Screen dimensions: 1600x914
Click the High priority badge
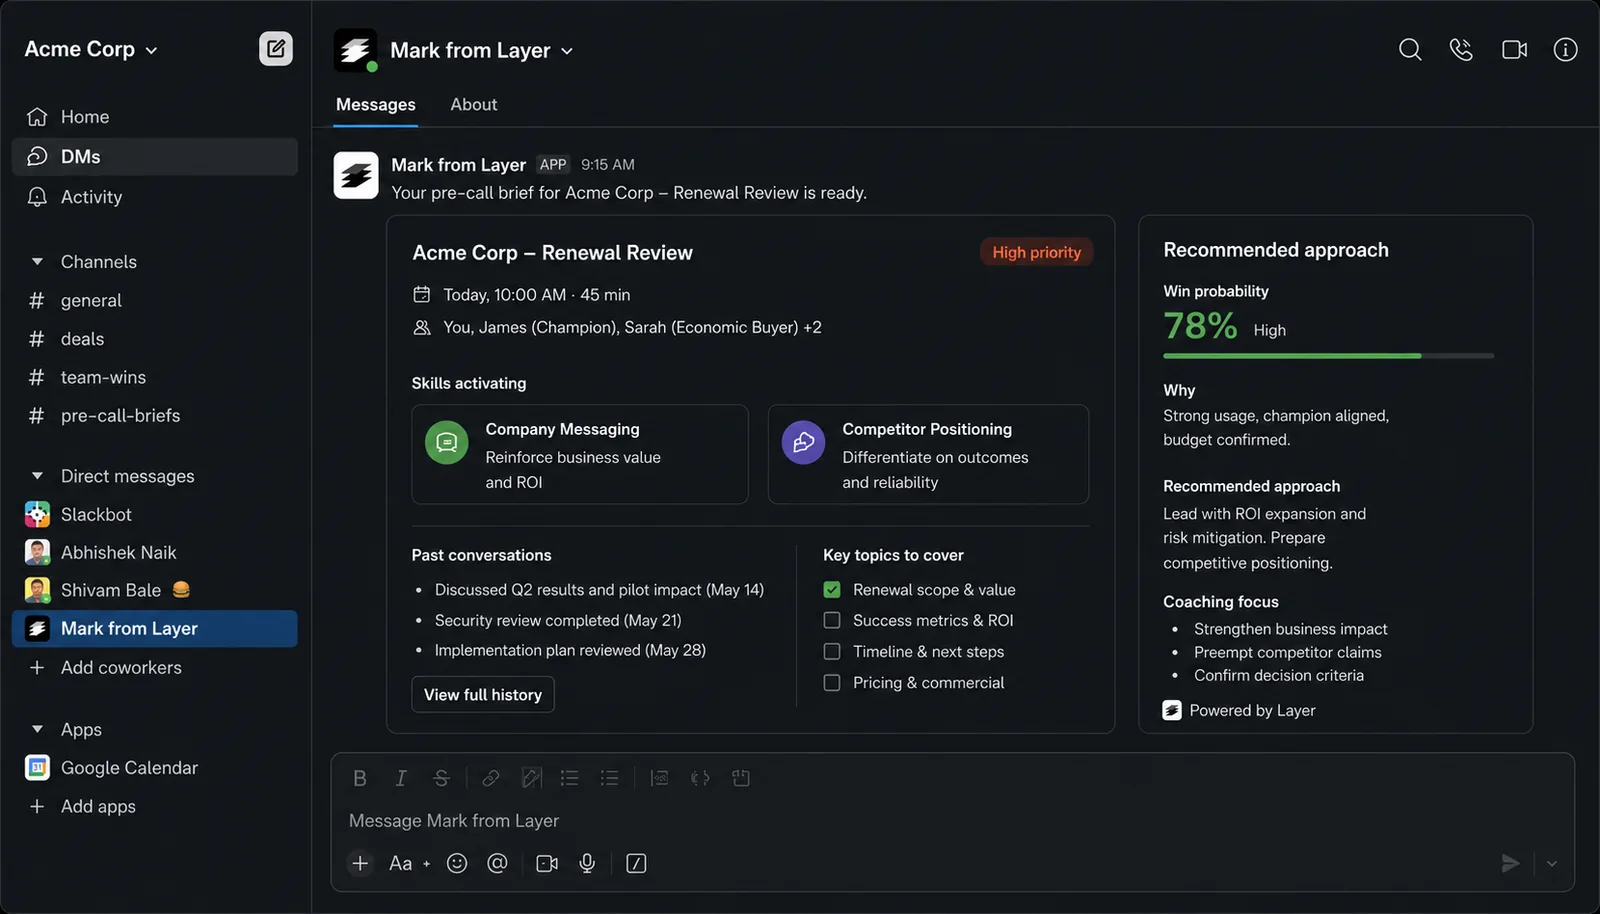pos(1036,252)
